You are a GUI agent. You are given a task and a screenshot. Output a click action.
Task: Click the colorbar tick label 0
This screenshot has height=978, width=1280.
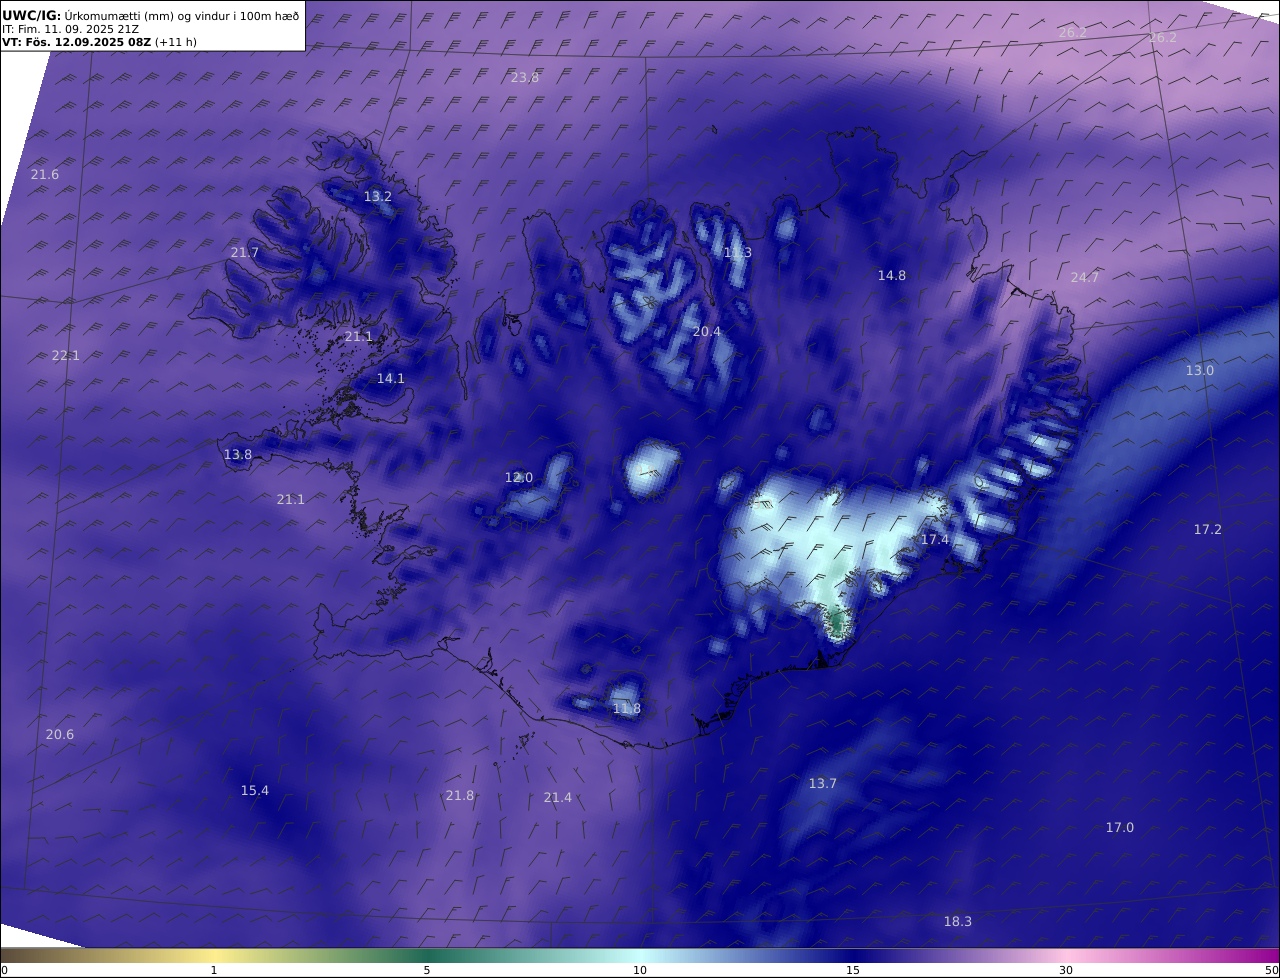4,971
